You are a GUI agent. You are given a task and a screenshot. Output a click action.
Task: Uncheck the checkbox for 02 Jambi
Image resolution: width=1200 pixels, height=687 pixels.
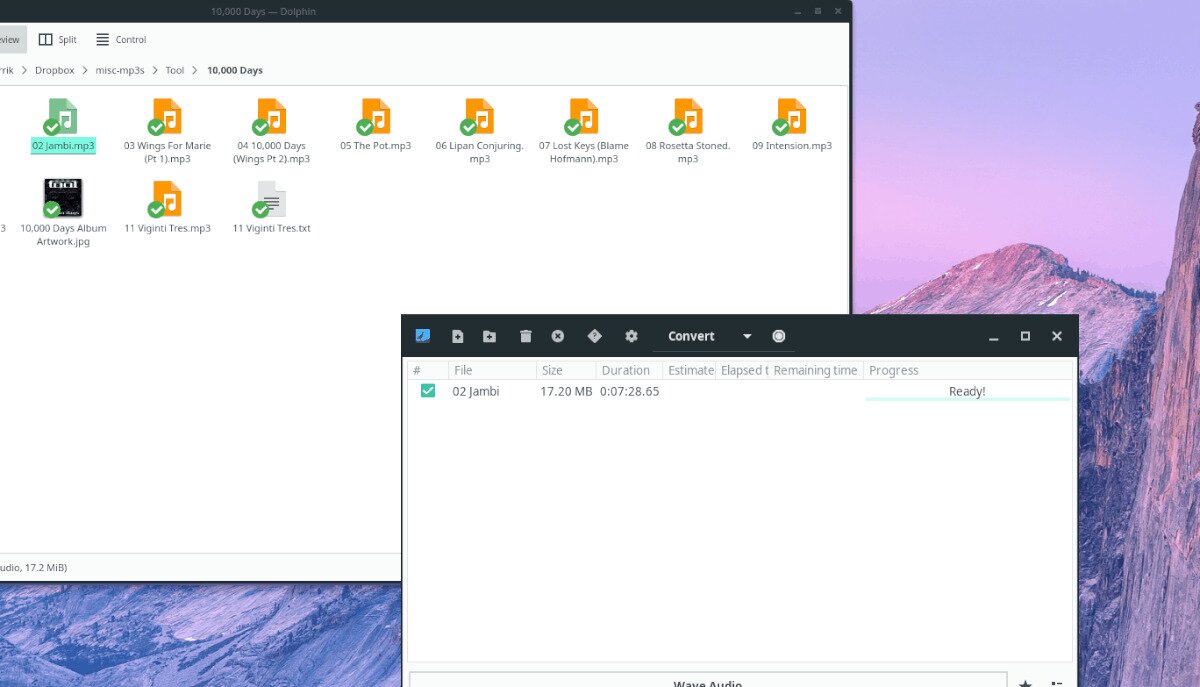(428, 391)
